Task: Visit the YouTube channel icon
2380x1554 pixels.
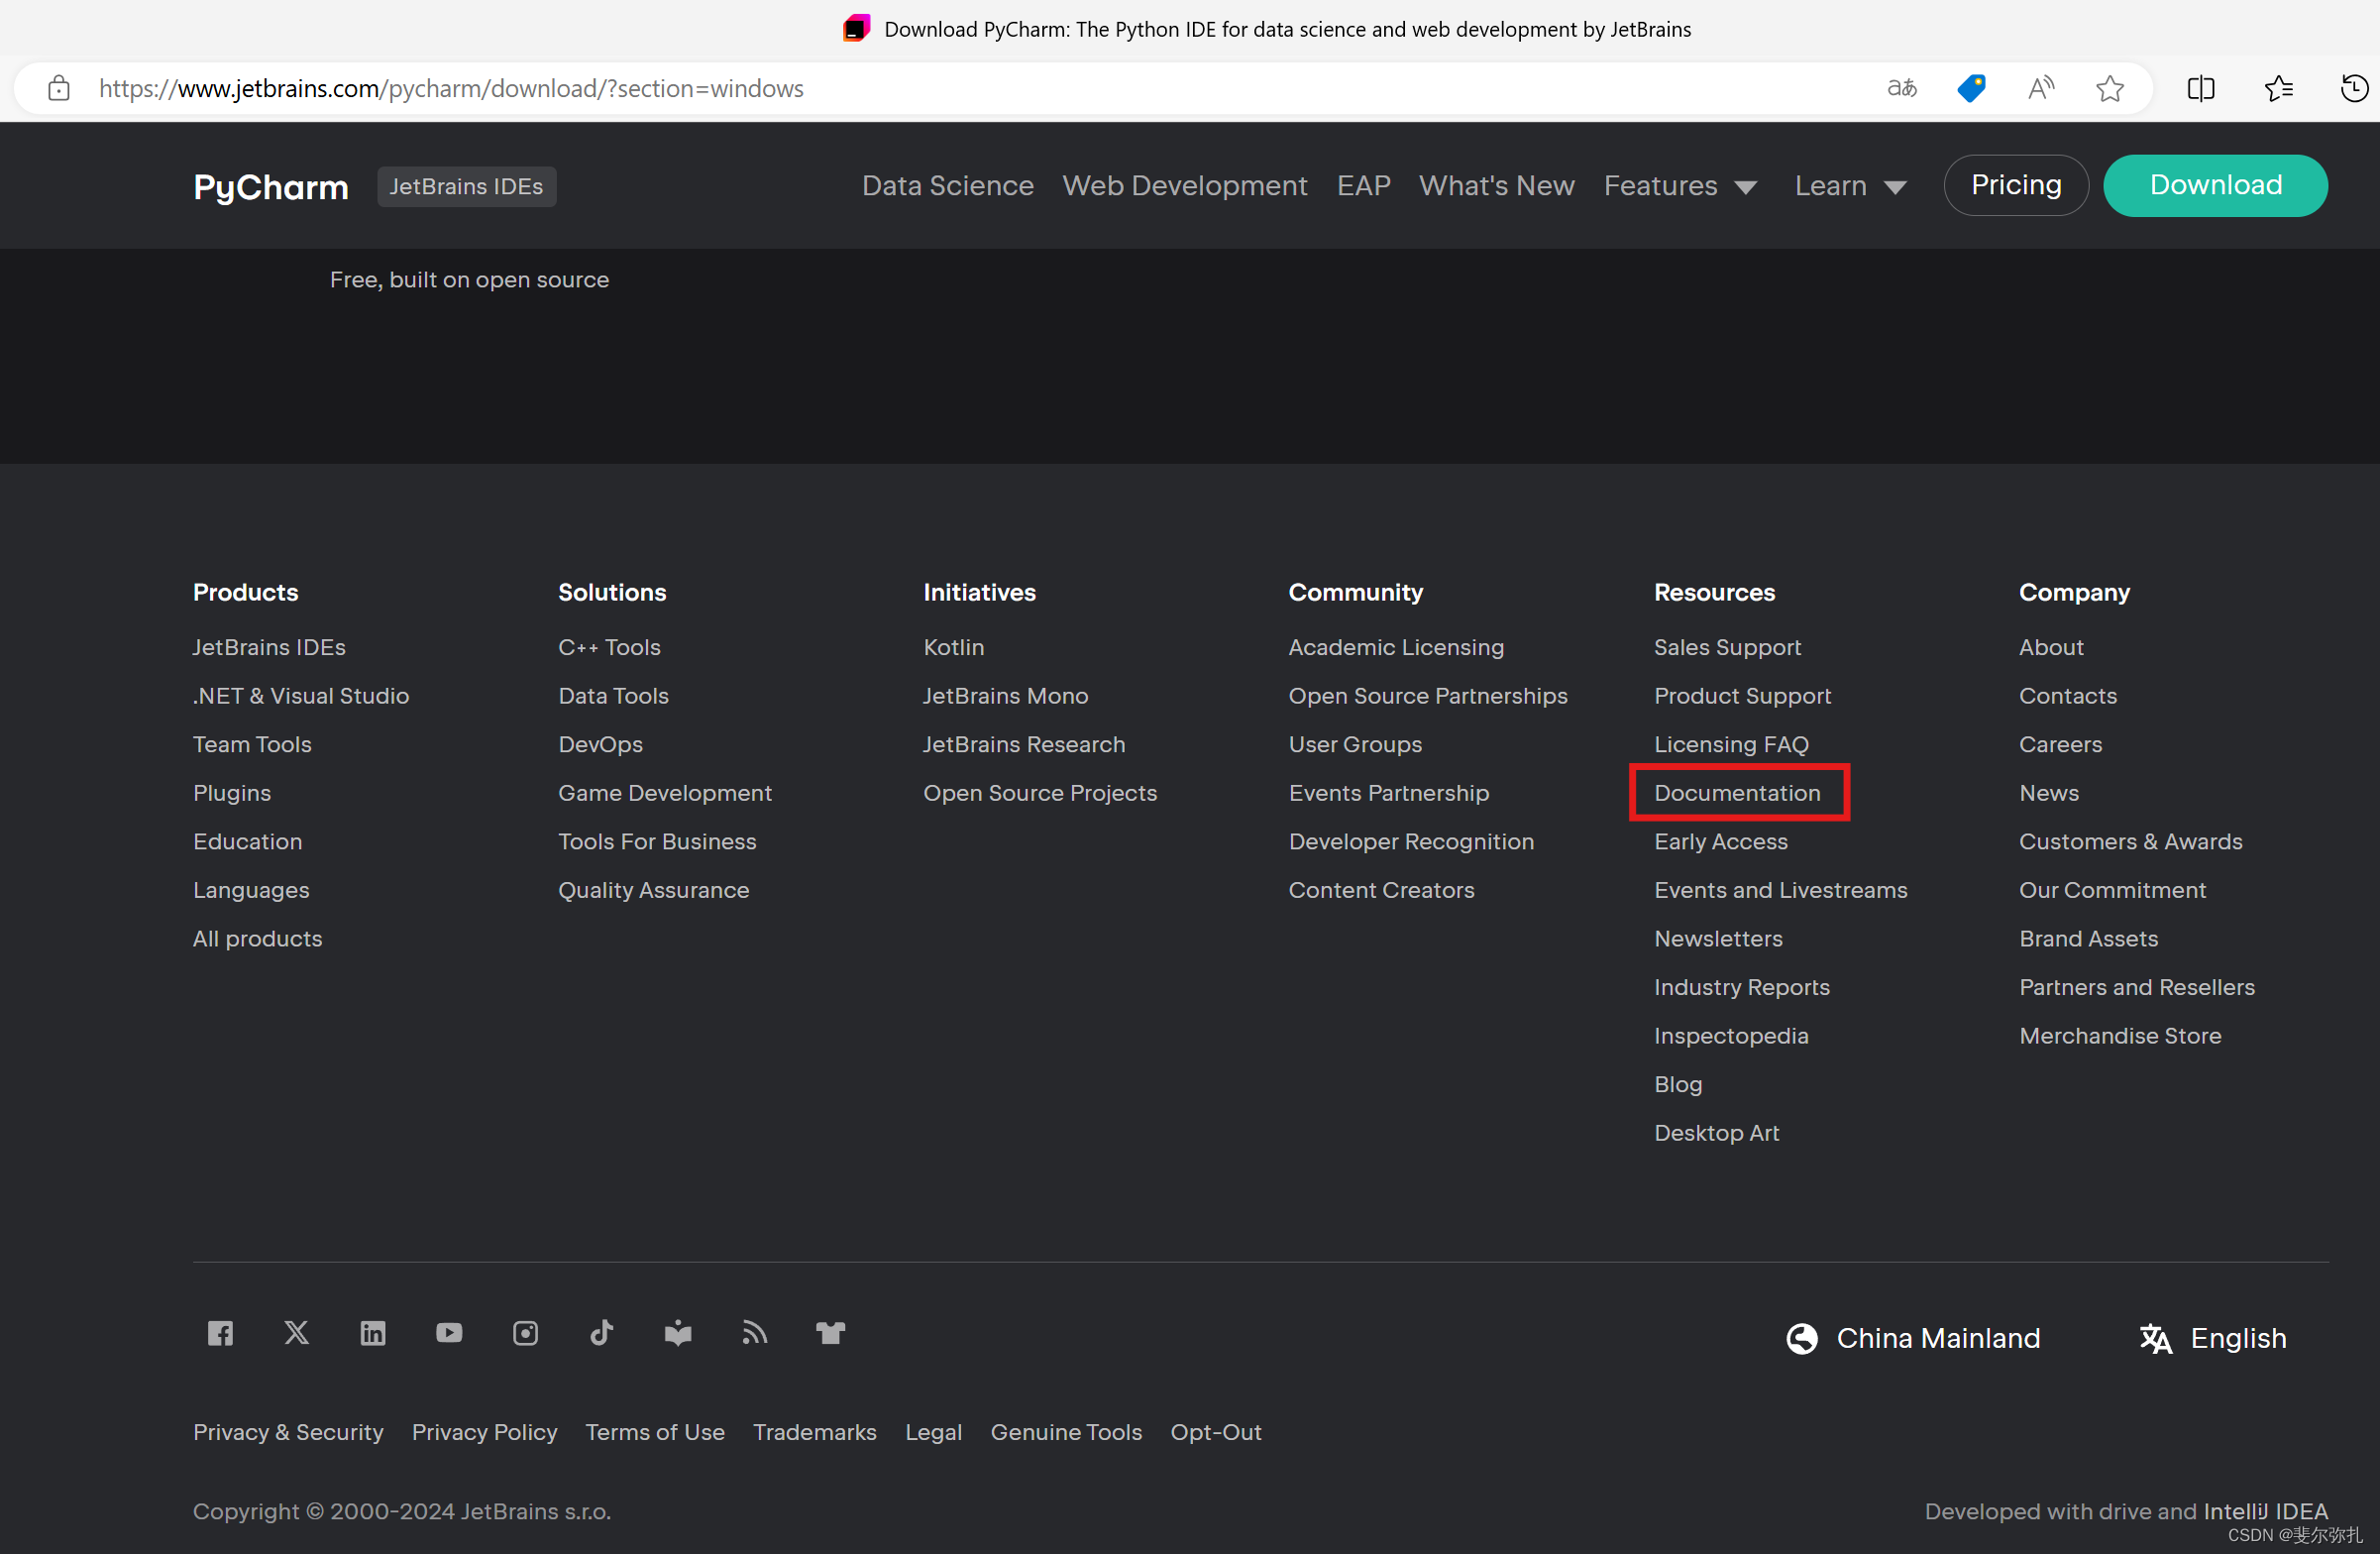Action: [x=449, y=1333]
